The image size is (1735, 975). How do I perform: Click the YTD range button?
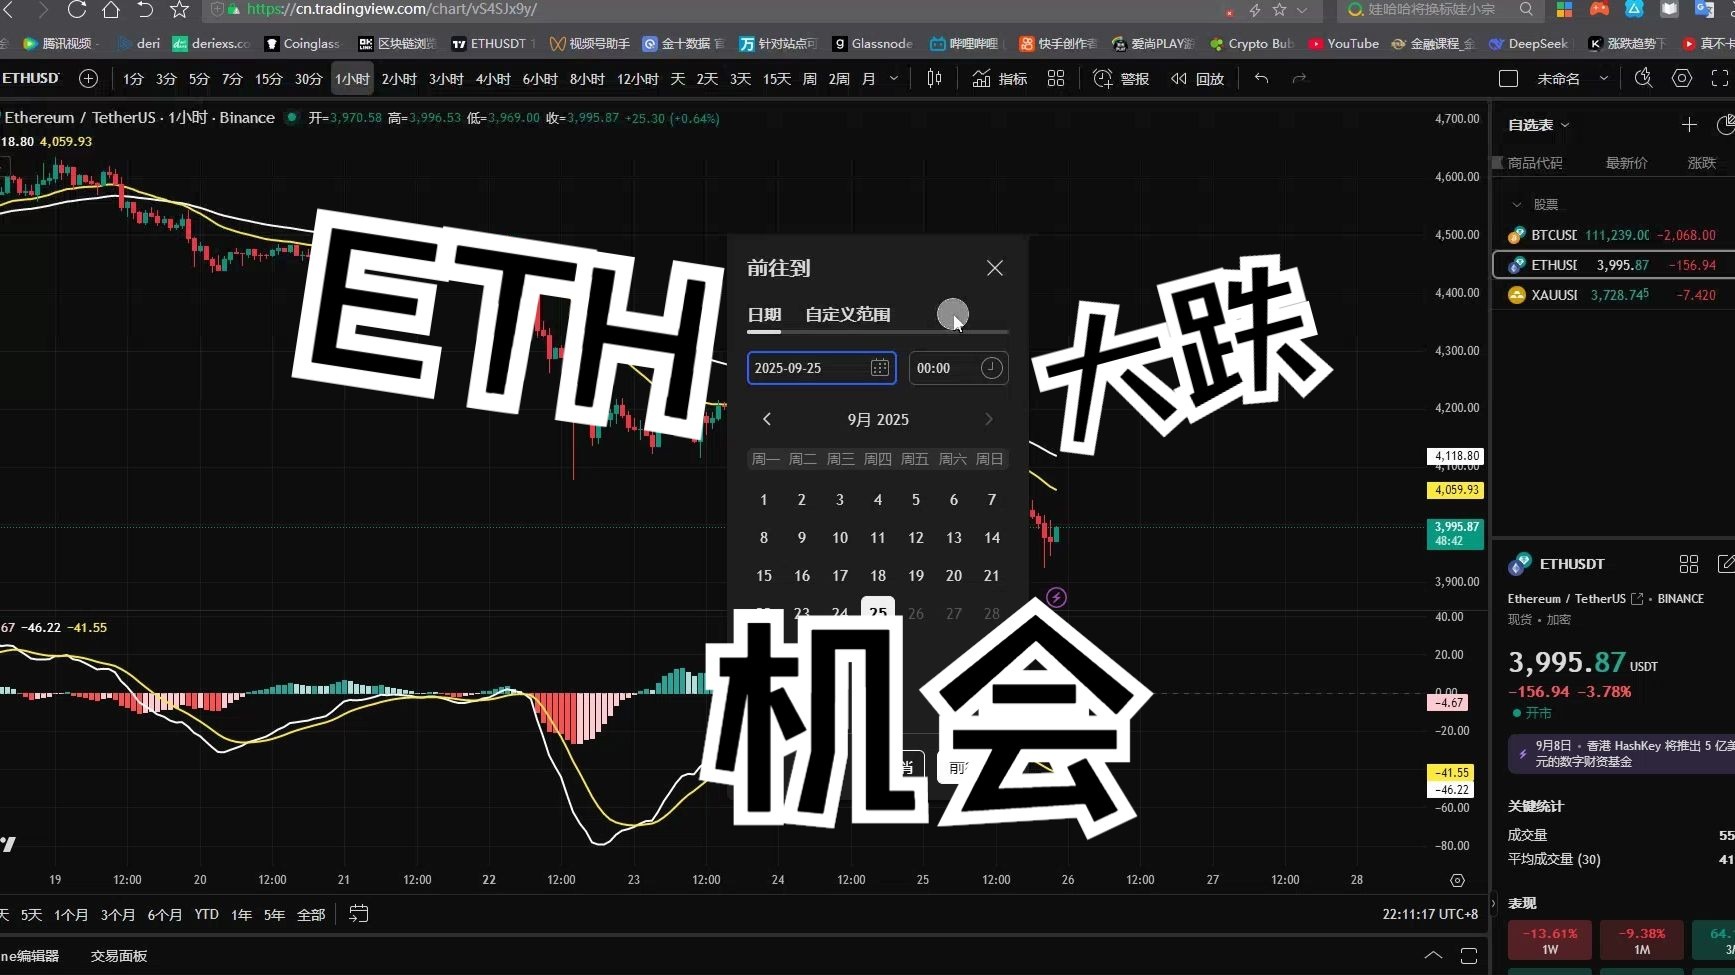(x=205, y=914)
